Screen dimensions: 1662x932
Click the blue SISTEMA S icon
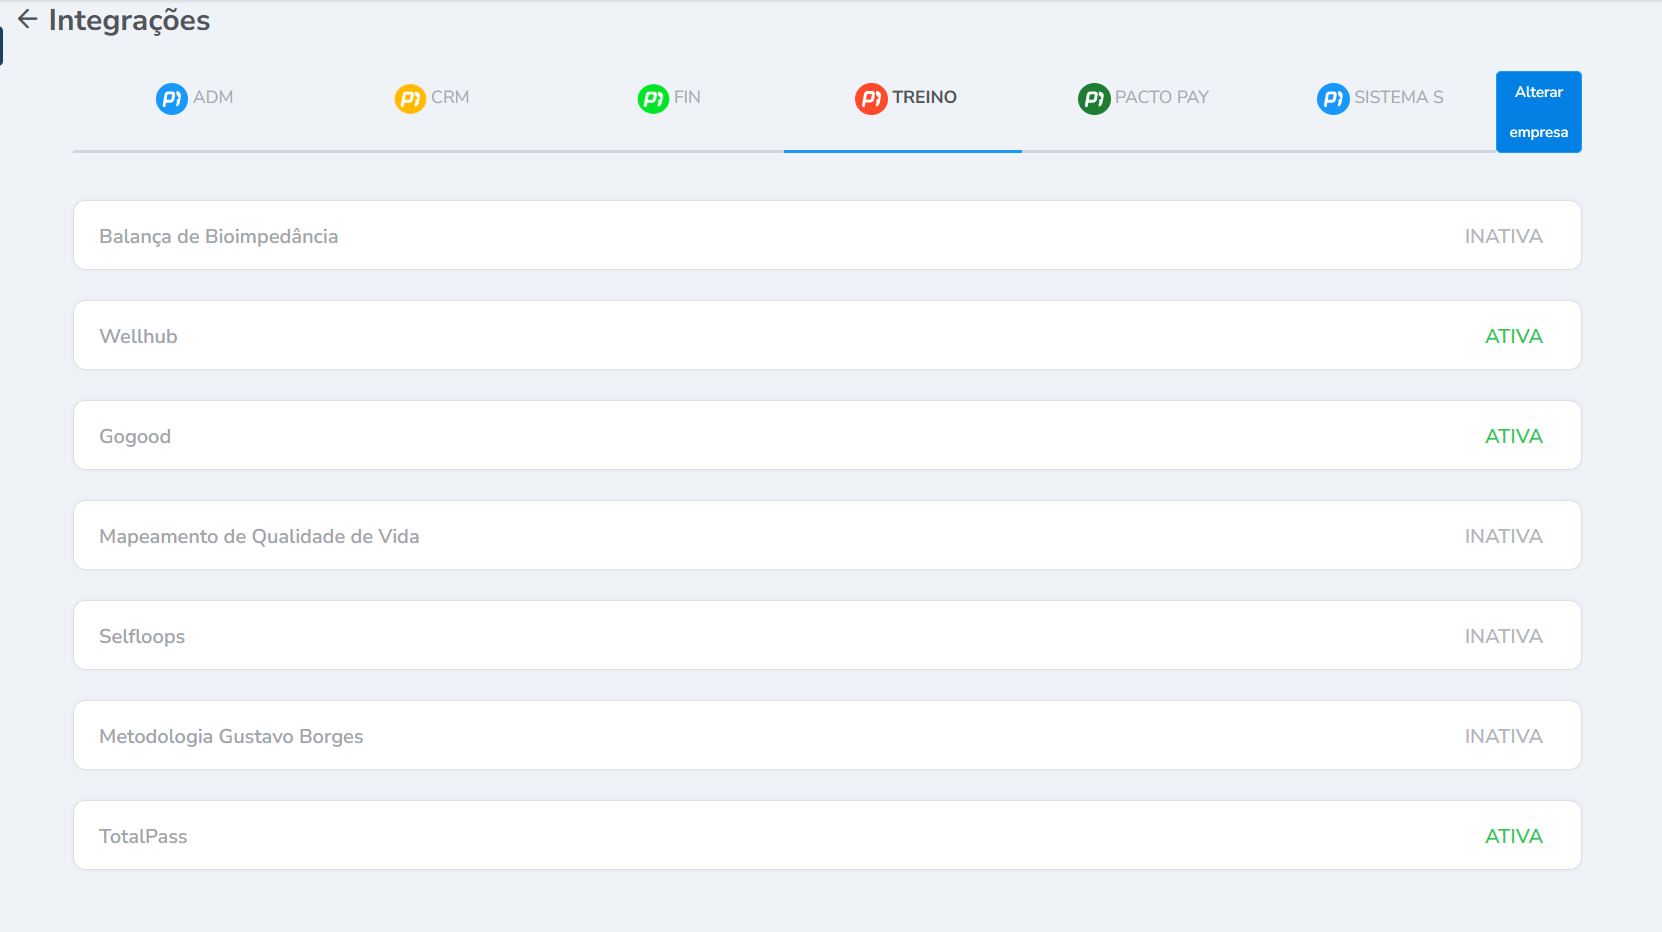(1333, 98)
